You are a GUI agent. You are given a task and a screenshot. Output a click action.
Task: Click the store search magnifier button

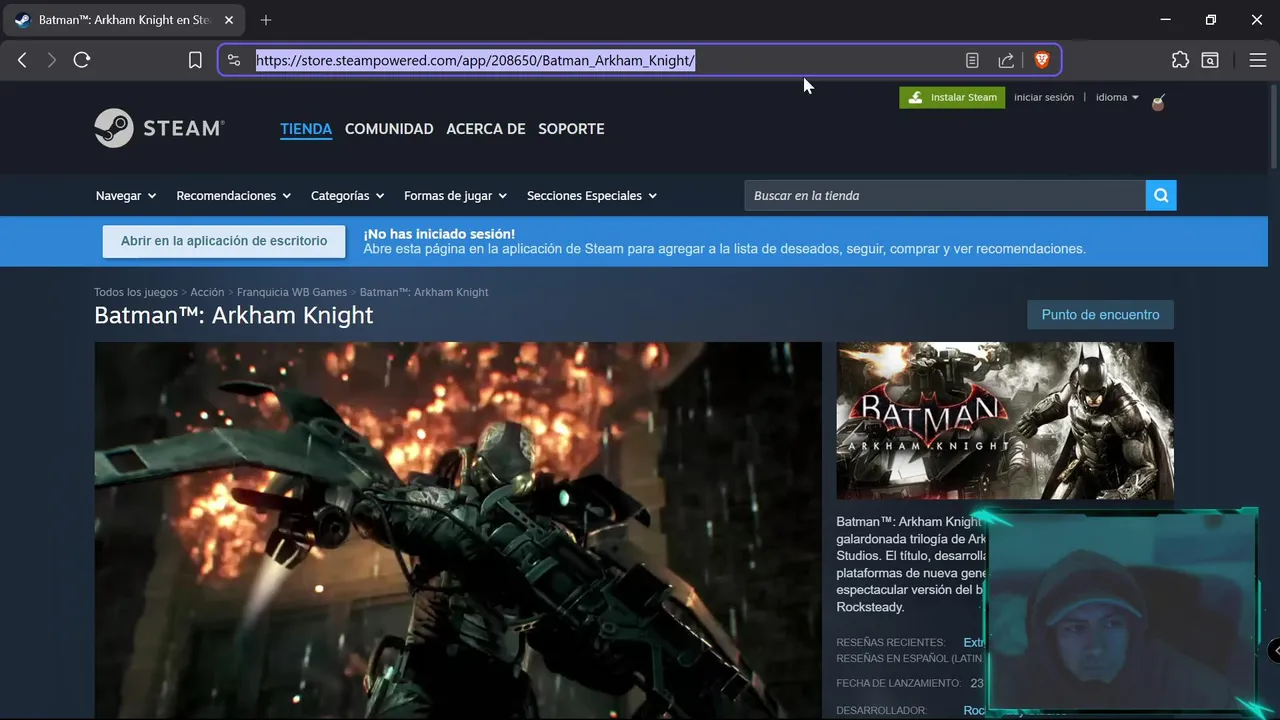(x=1161, y=195)
